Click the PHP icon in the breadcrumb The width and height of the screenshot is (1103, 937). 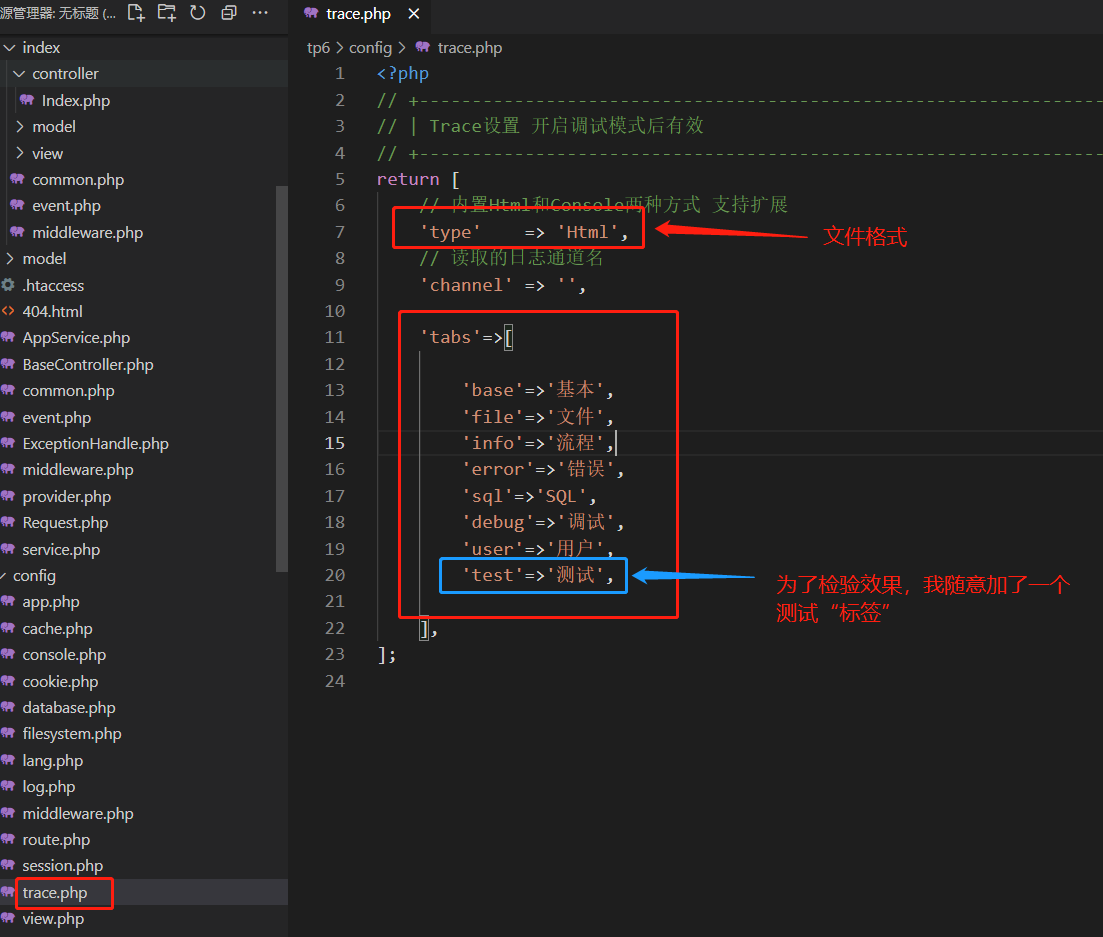[x=422, y=47]
